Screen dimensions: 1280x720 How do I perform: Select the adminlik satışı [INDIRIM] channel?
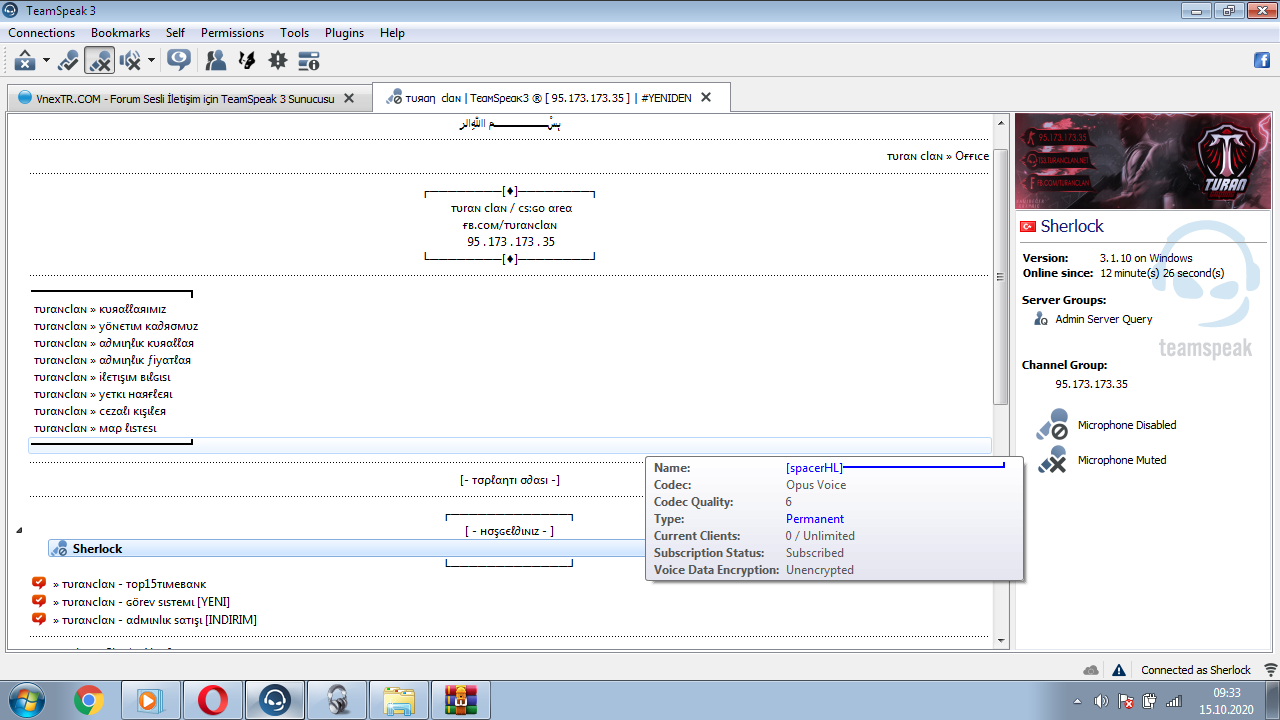(x=155, y=620)
